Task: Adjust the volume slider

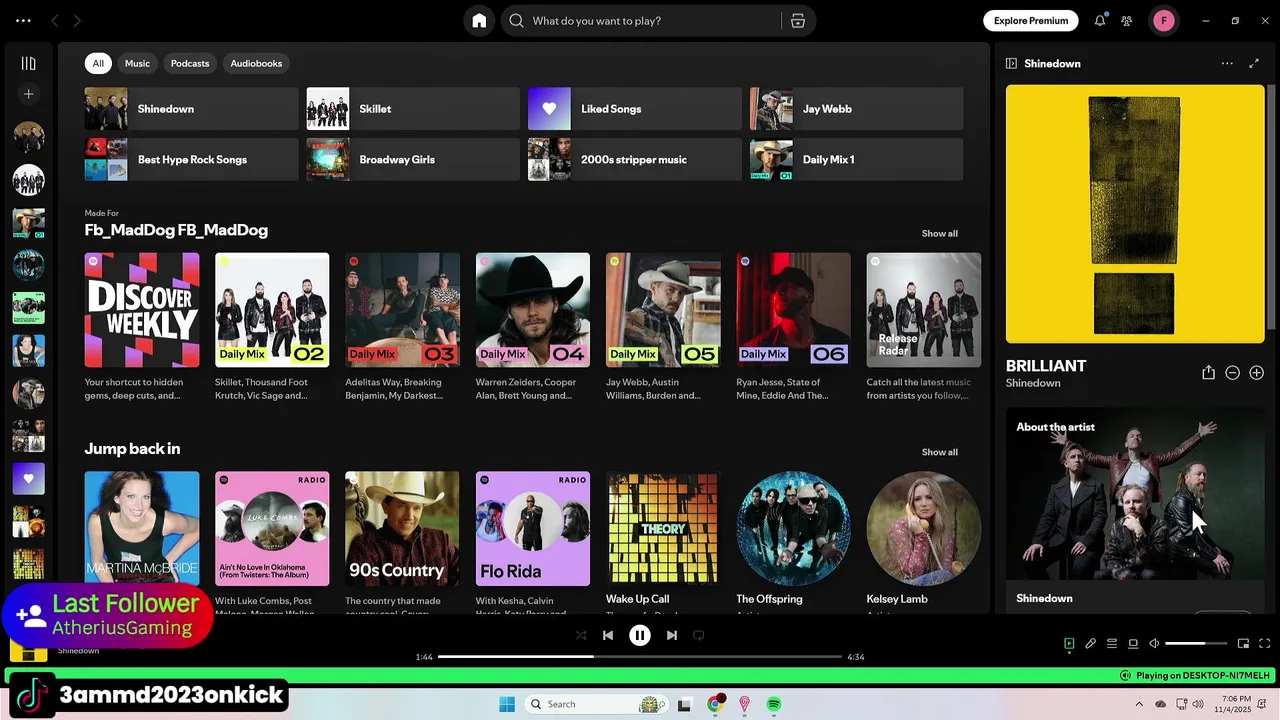Action: point(1196,644)
